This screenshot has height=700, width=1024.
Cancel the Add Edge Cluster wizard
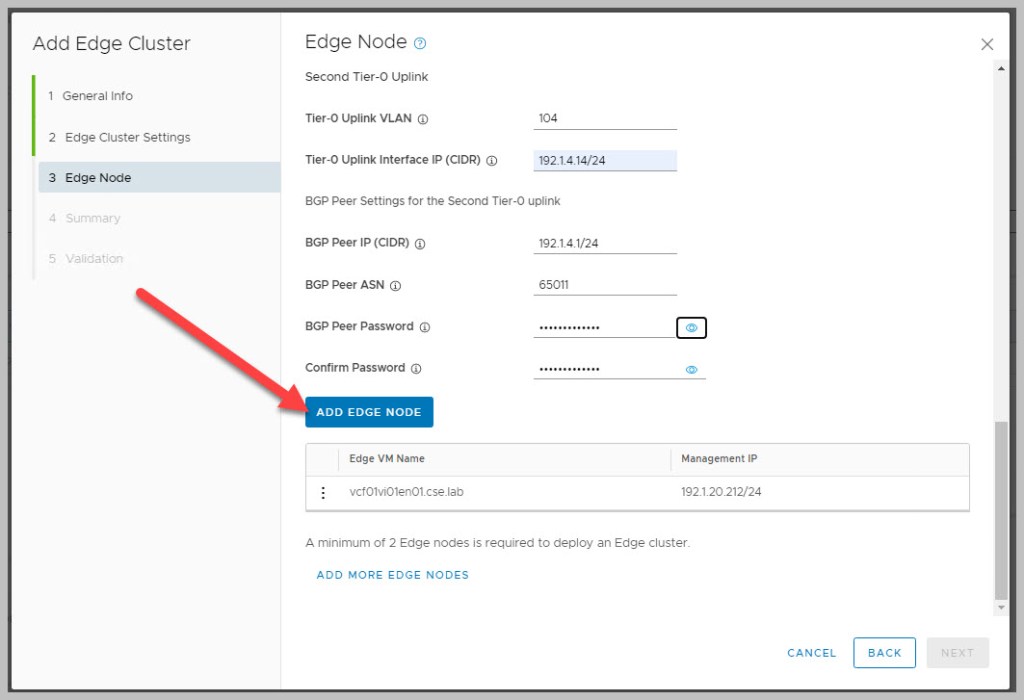(811, 653)
